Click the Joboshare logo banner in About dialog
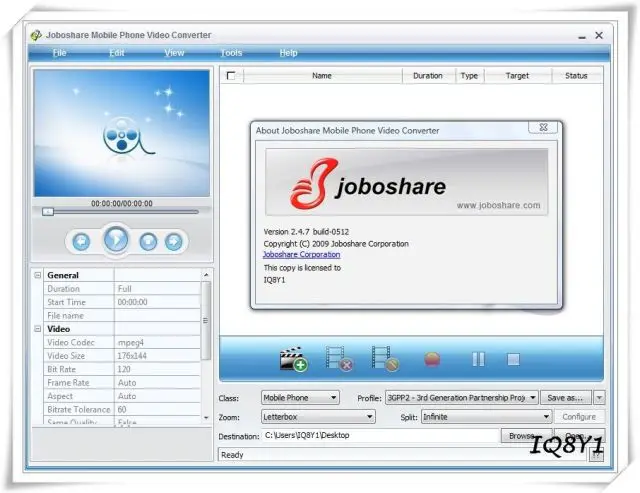640x493 pixels. (407, 182)
